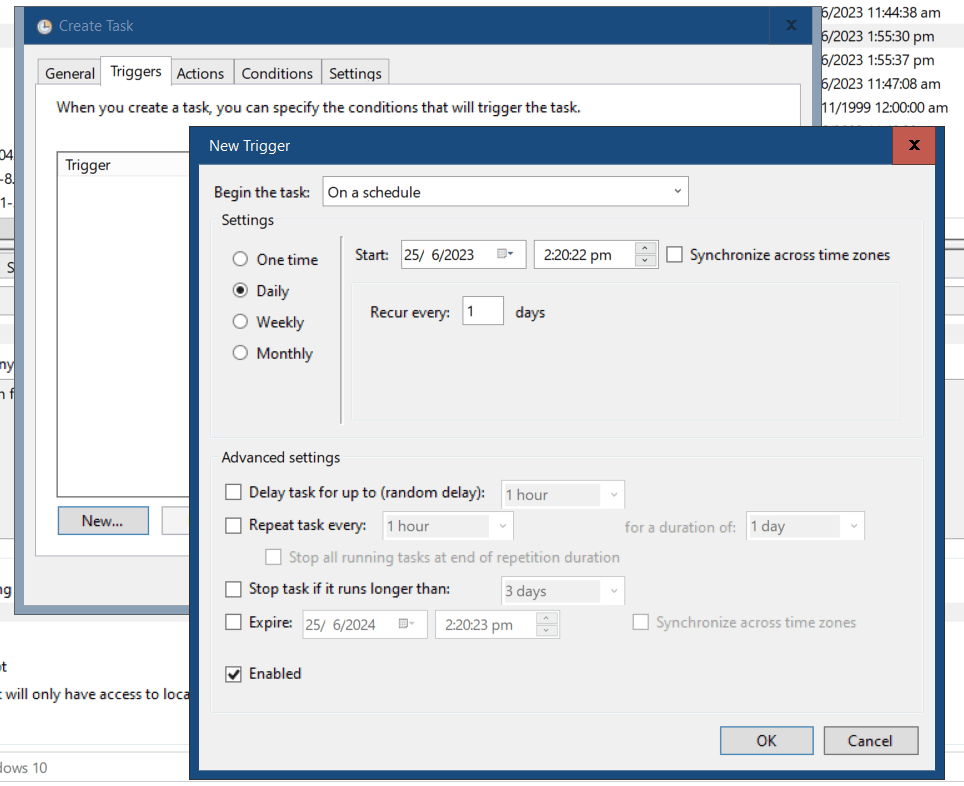Select the One time schedule option
The height and width of the screenshot is (786, 964).
[240, 259]
